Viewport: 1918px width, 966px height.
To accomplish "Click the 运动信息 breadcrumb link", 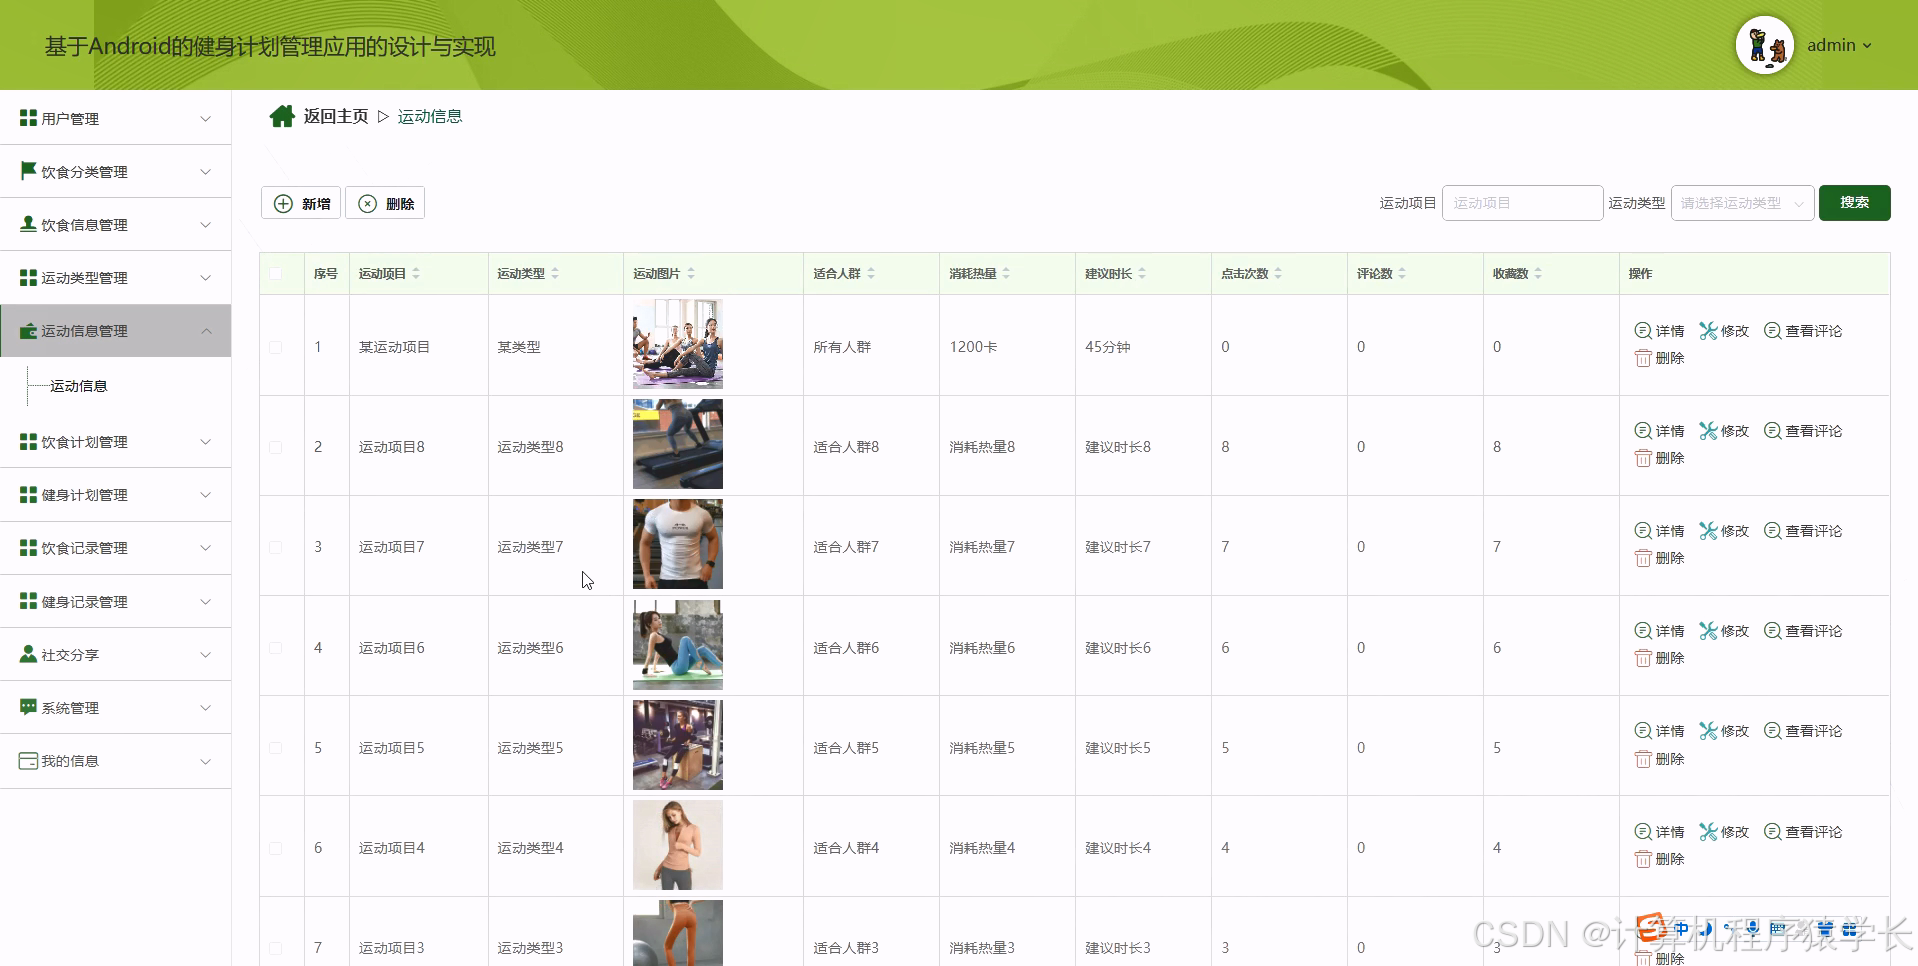I will click(430, 117).
